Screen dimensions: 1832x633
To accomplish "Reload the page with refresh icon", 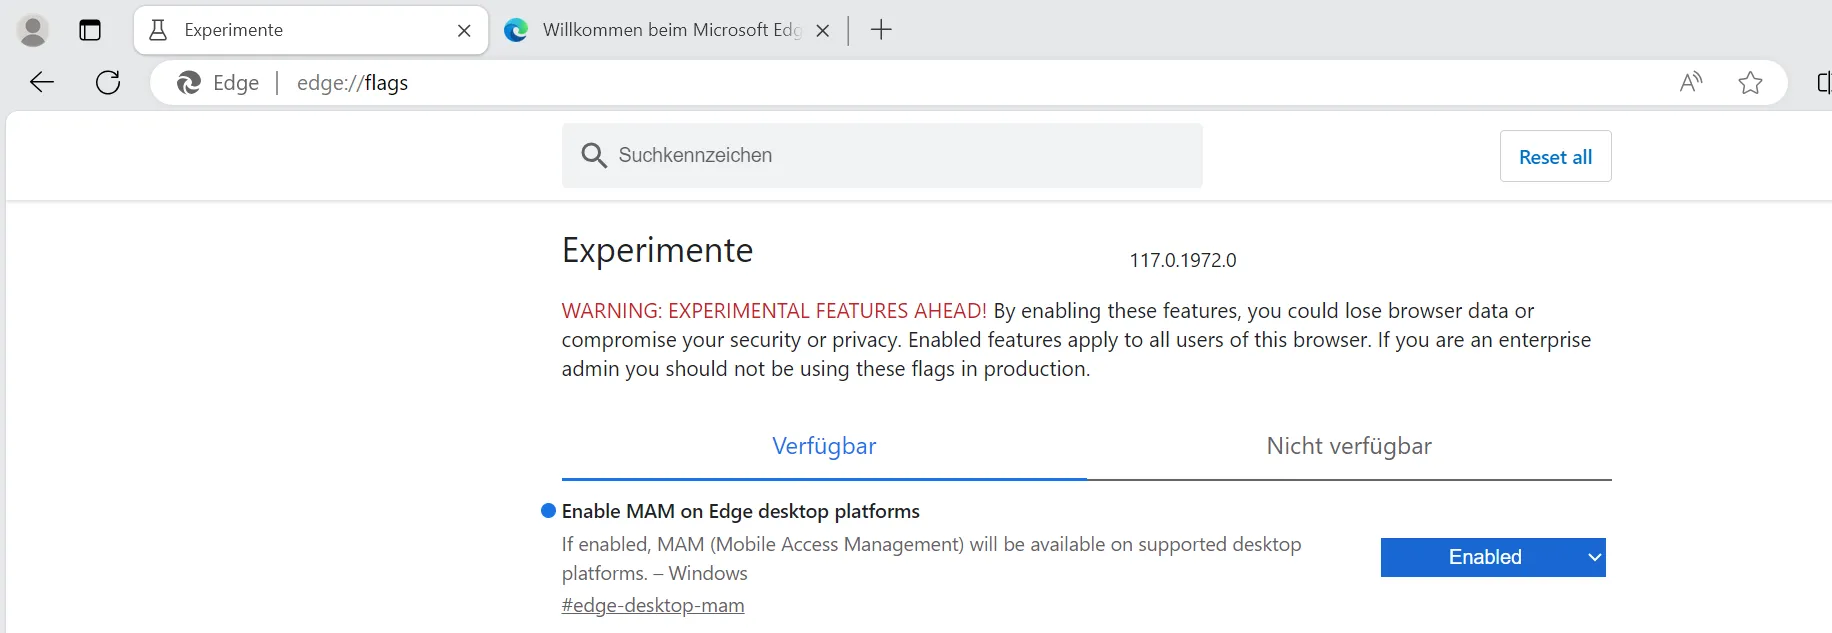I will [108, 82].
